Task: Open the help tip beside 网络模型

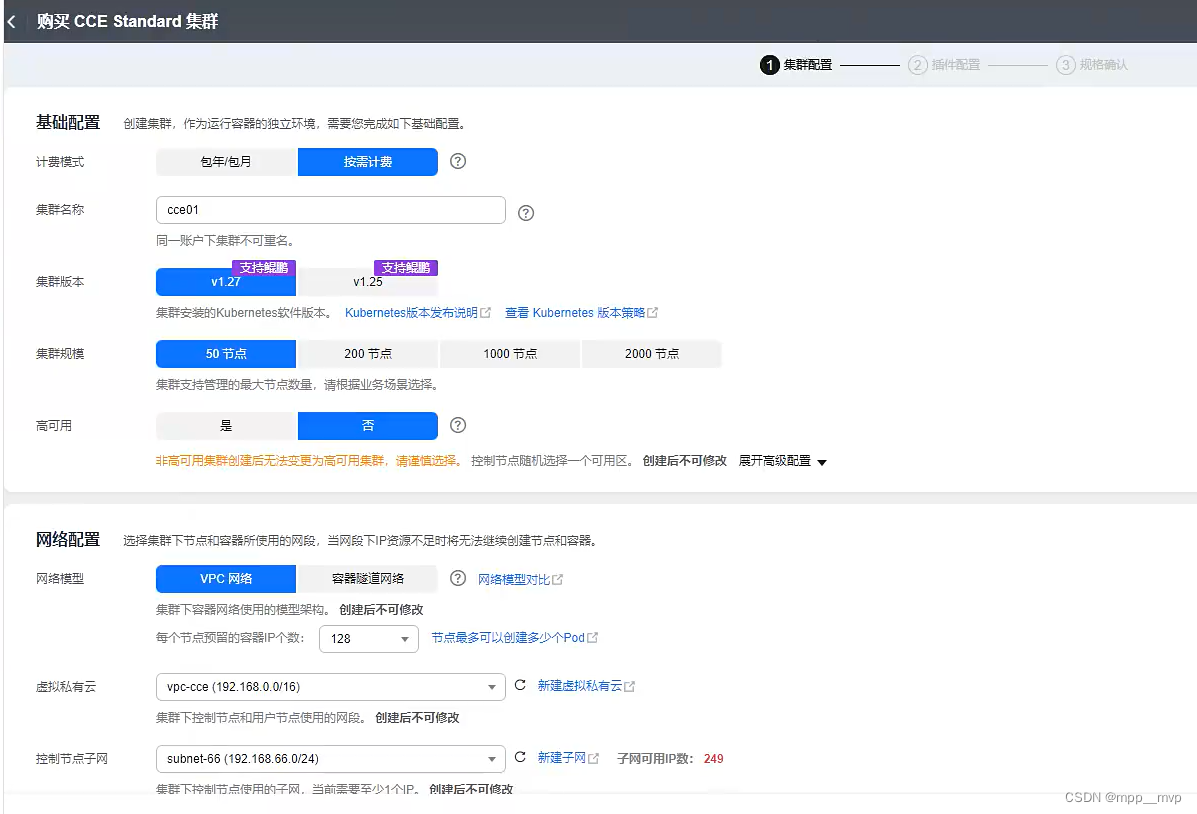Action: pos(457,578)
